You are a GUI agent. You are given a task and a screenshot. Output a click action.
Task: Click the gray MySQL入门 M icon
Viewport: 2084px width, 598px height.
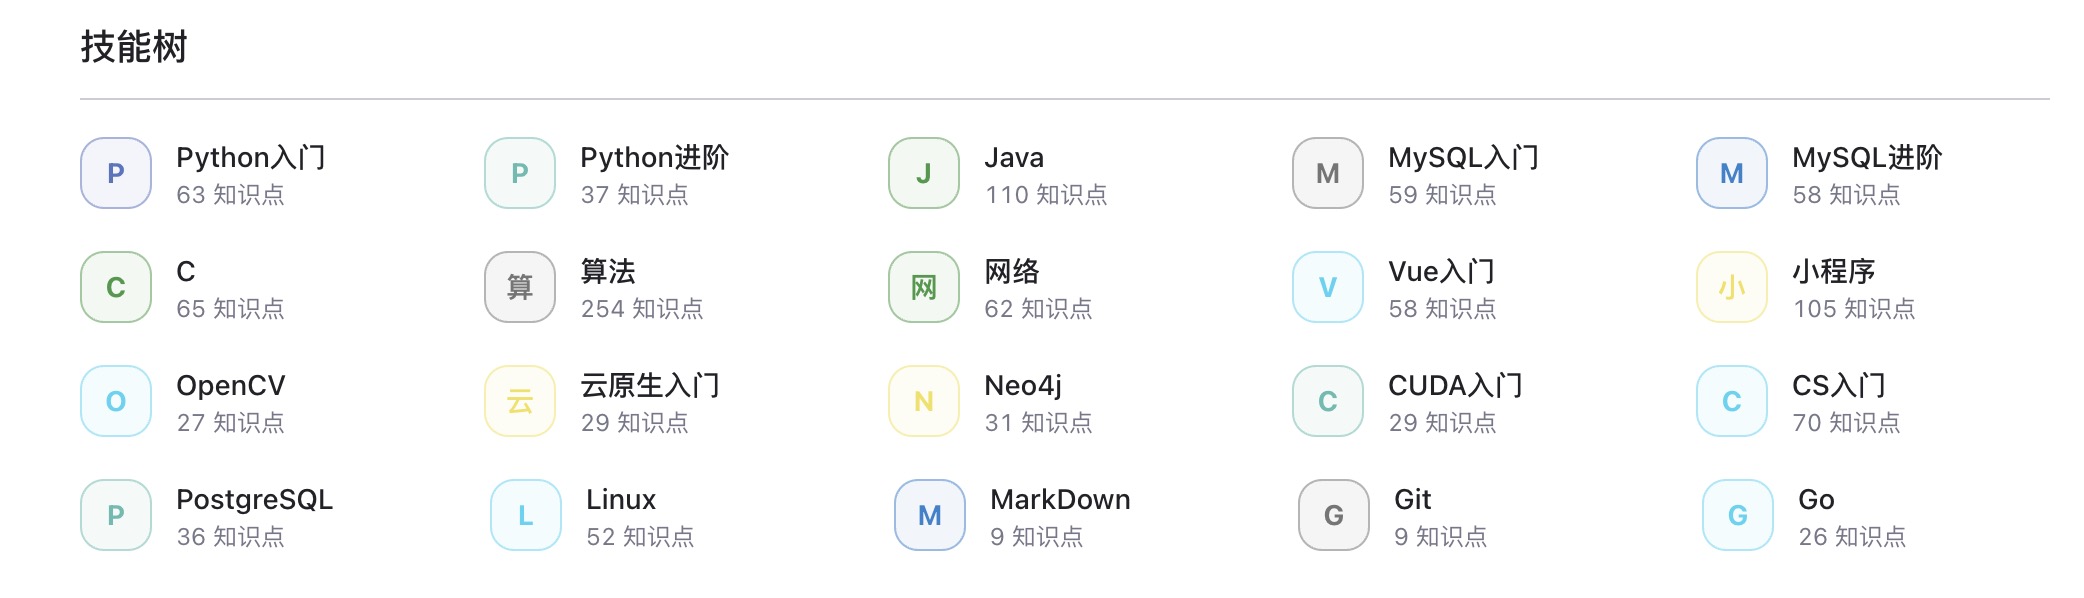point(1328,173)
